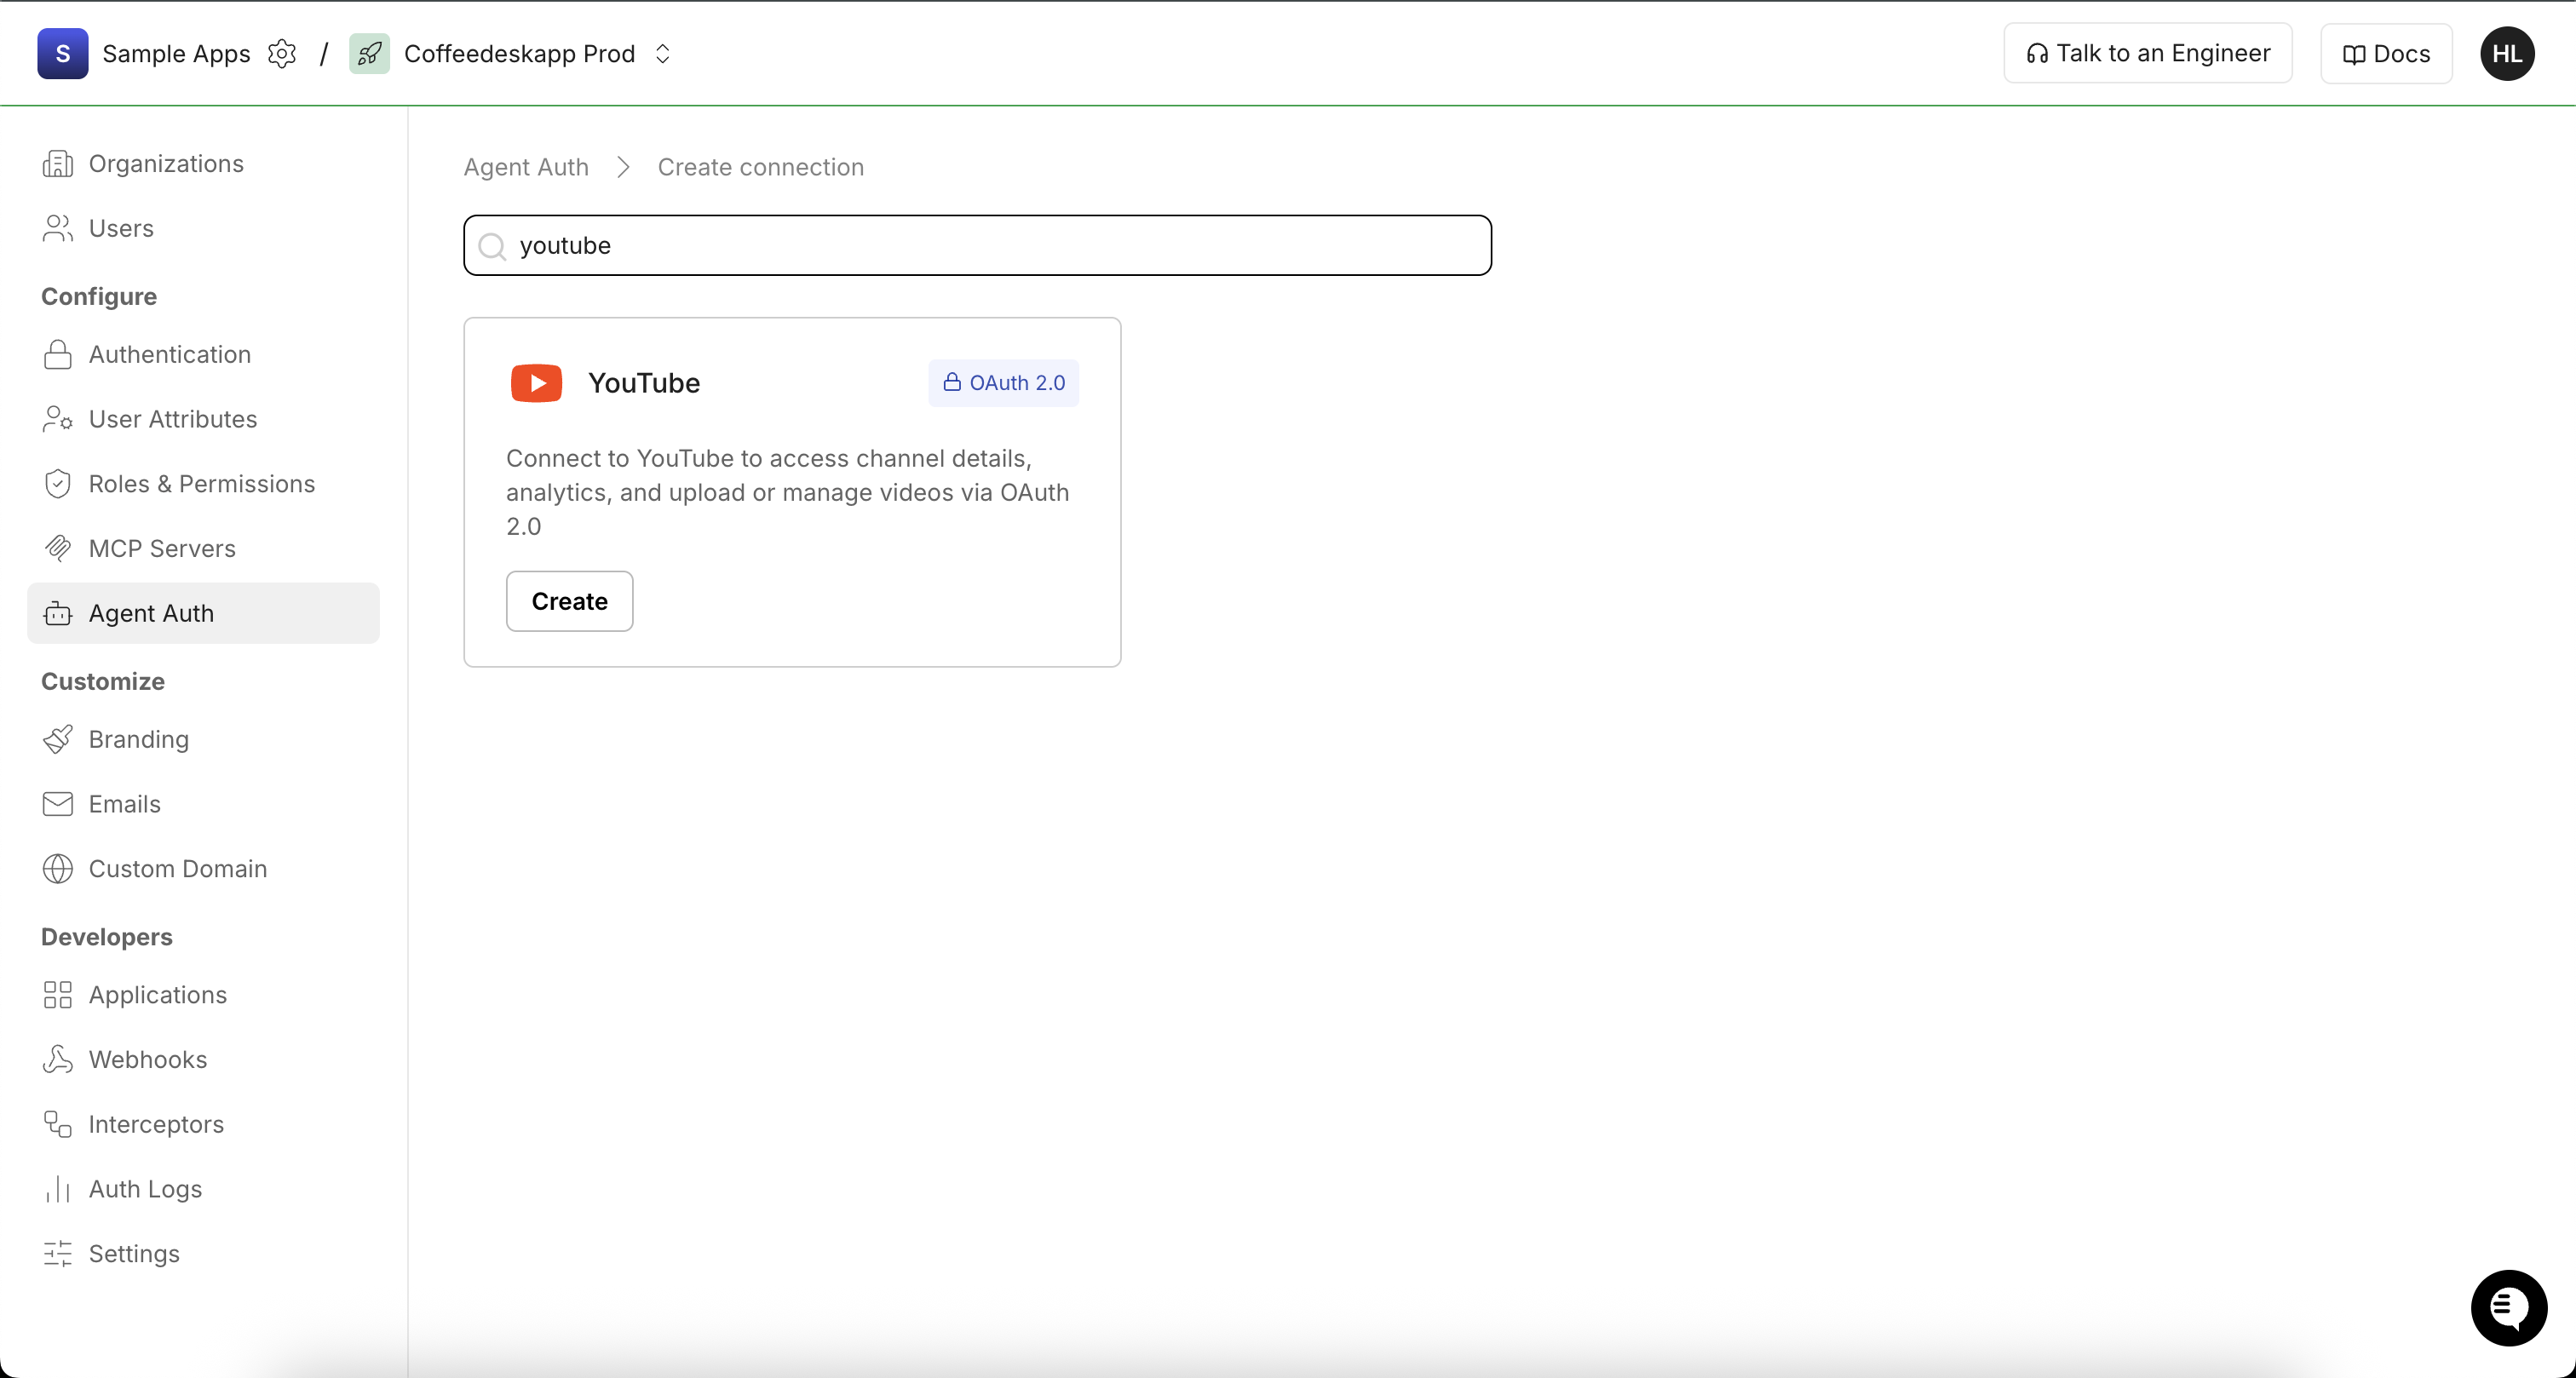
Task: Select the Users sidebar icon
Action: [58, 228]
